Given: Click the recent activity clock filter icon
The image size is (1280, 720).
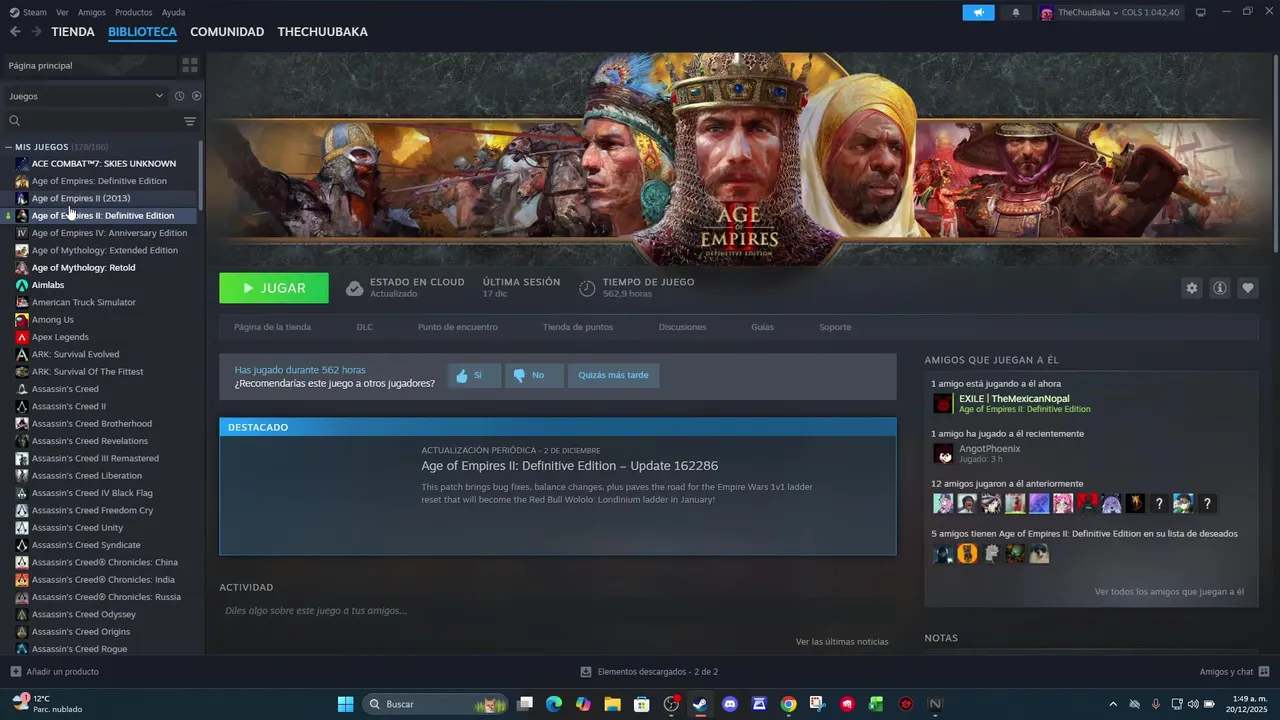Looking at the screenshot, I should point(179,96).
